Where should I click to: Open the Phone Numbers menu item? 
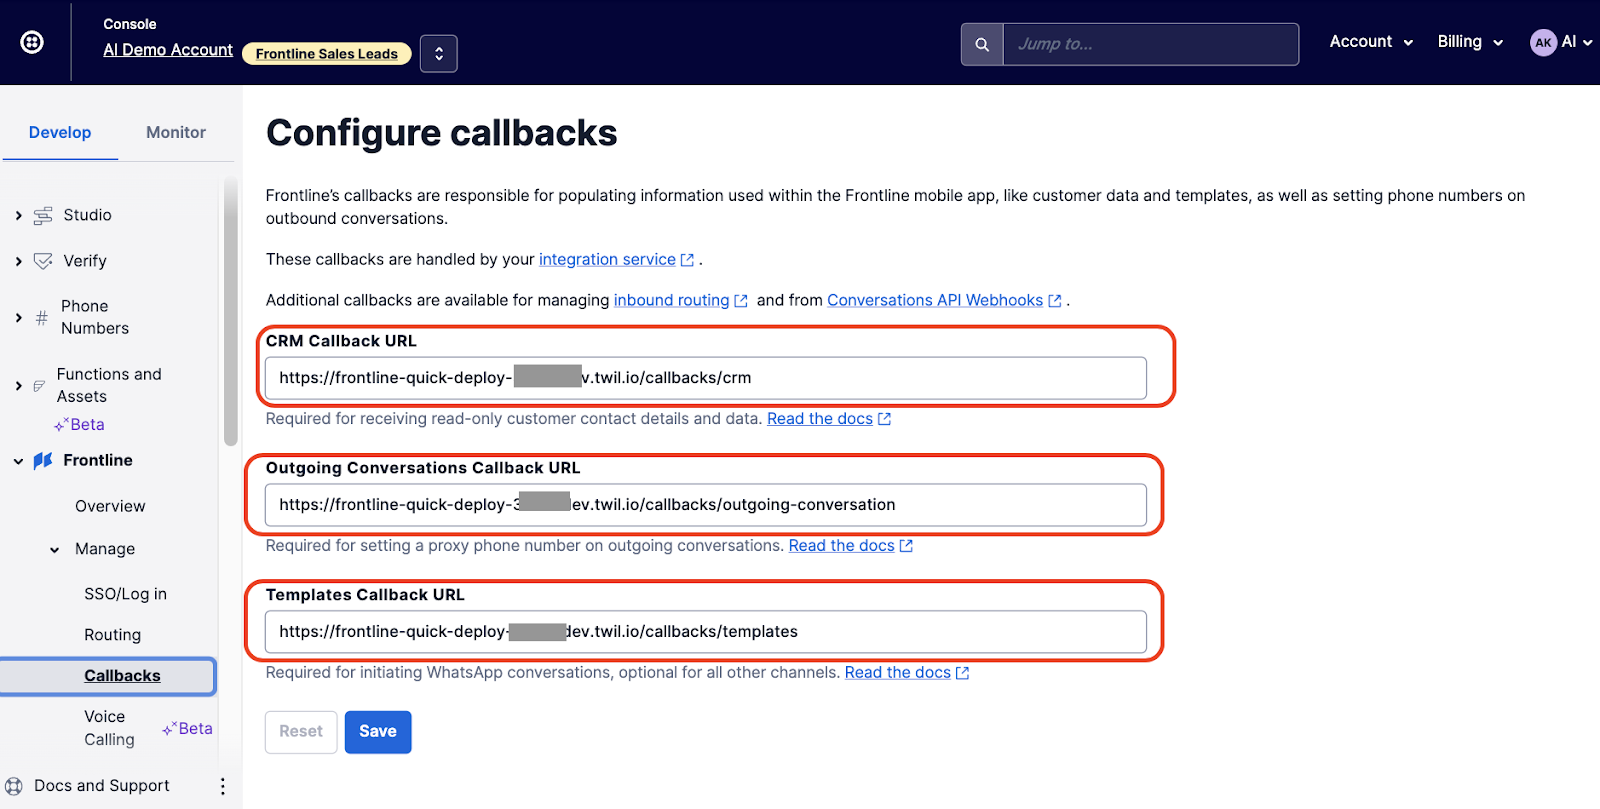click(x=95, y=317)
